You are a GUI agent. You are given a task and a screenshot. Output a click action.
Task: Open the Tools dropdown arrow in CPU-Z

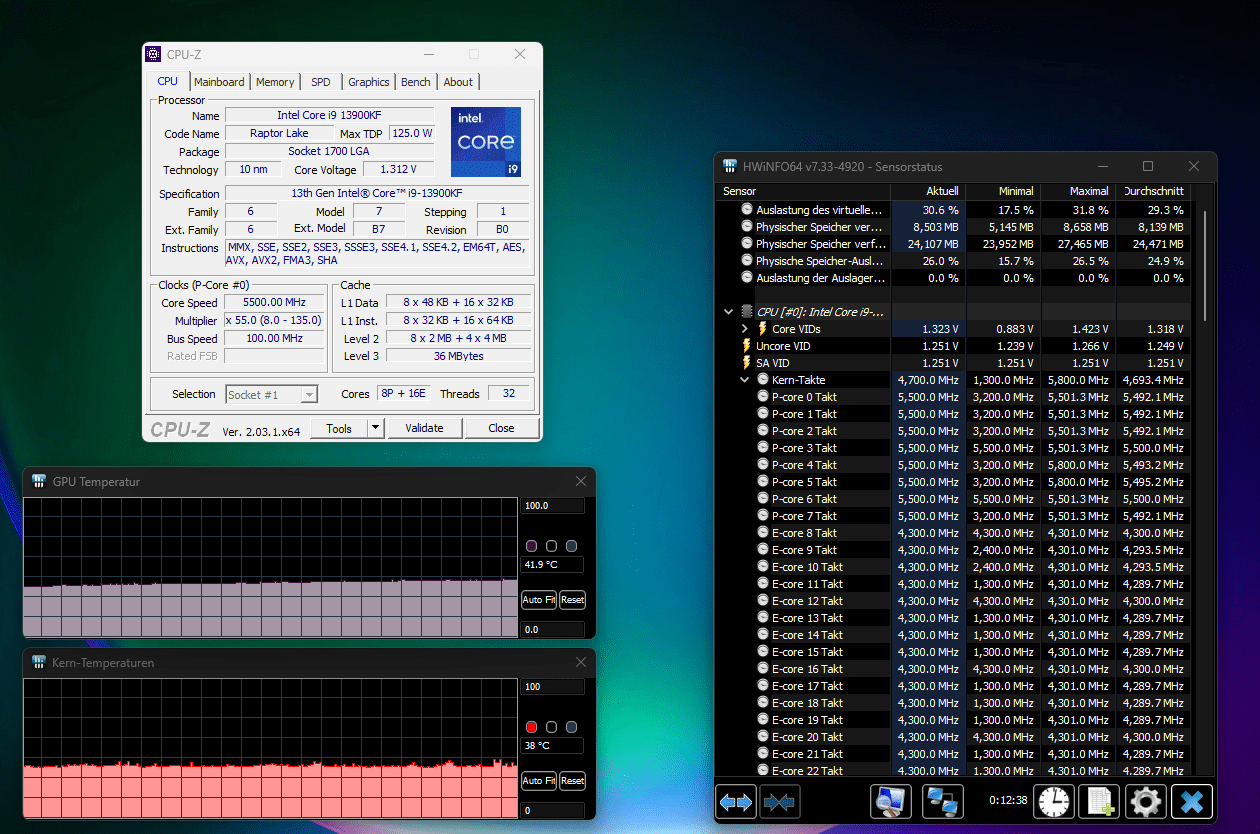[375, 428]
